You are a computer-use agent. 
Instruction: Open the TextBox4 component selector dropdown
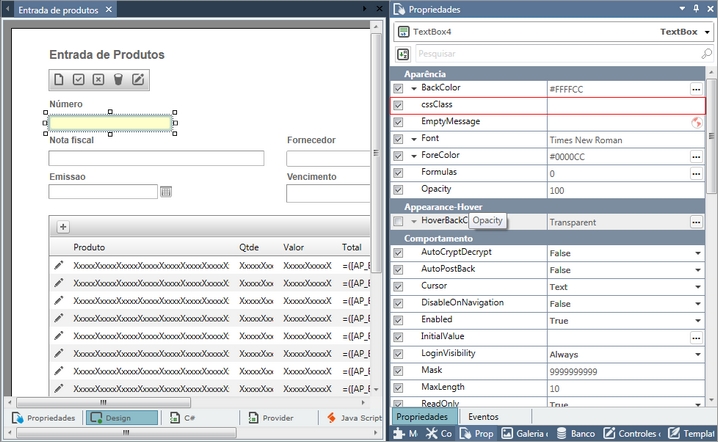[x=707, y=32]
